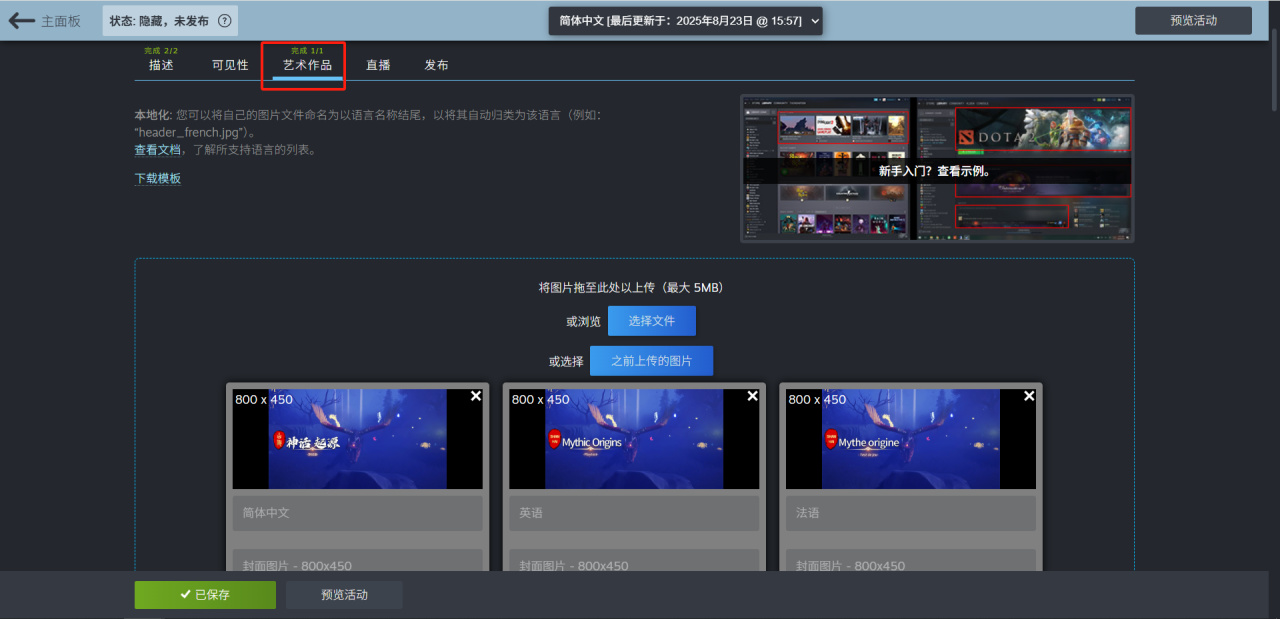Open the 直播 tab
Screen dimensions: 1280x619
[378, 65]
